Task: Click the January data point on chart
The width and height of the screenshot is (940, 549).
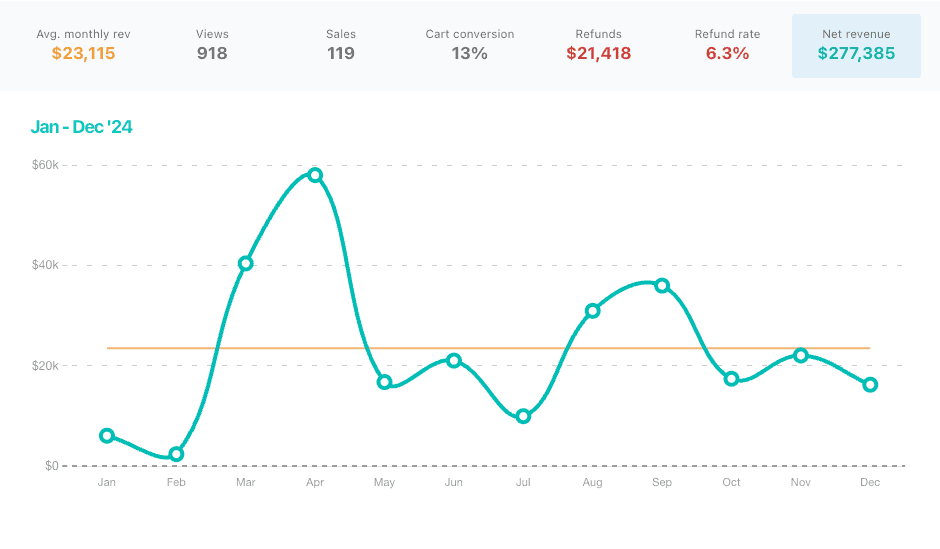Action: [107, 436]
